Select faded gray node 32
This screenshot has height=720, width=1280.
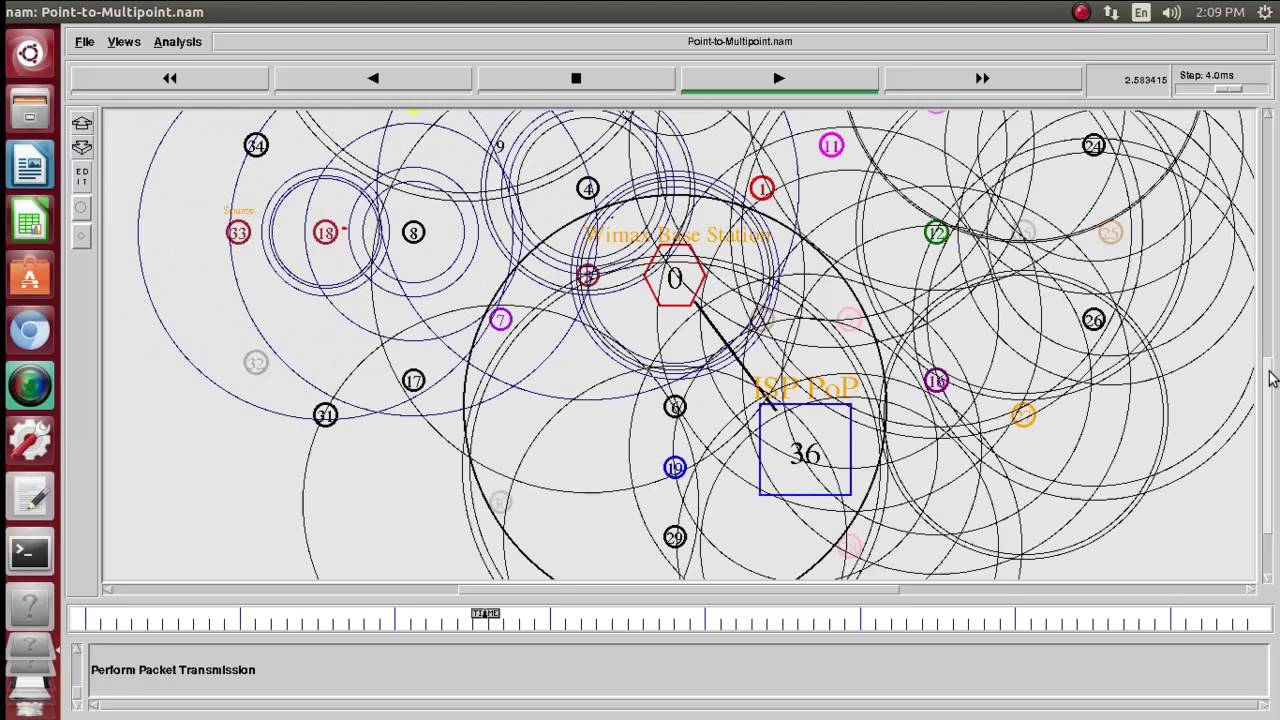256,363
